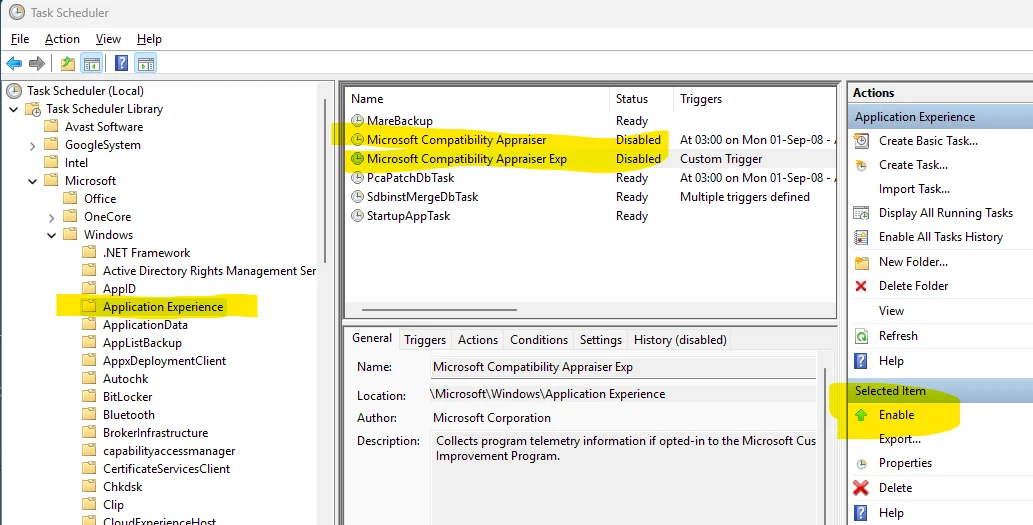Open the File menu

pos(20,39)
